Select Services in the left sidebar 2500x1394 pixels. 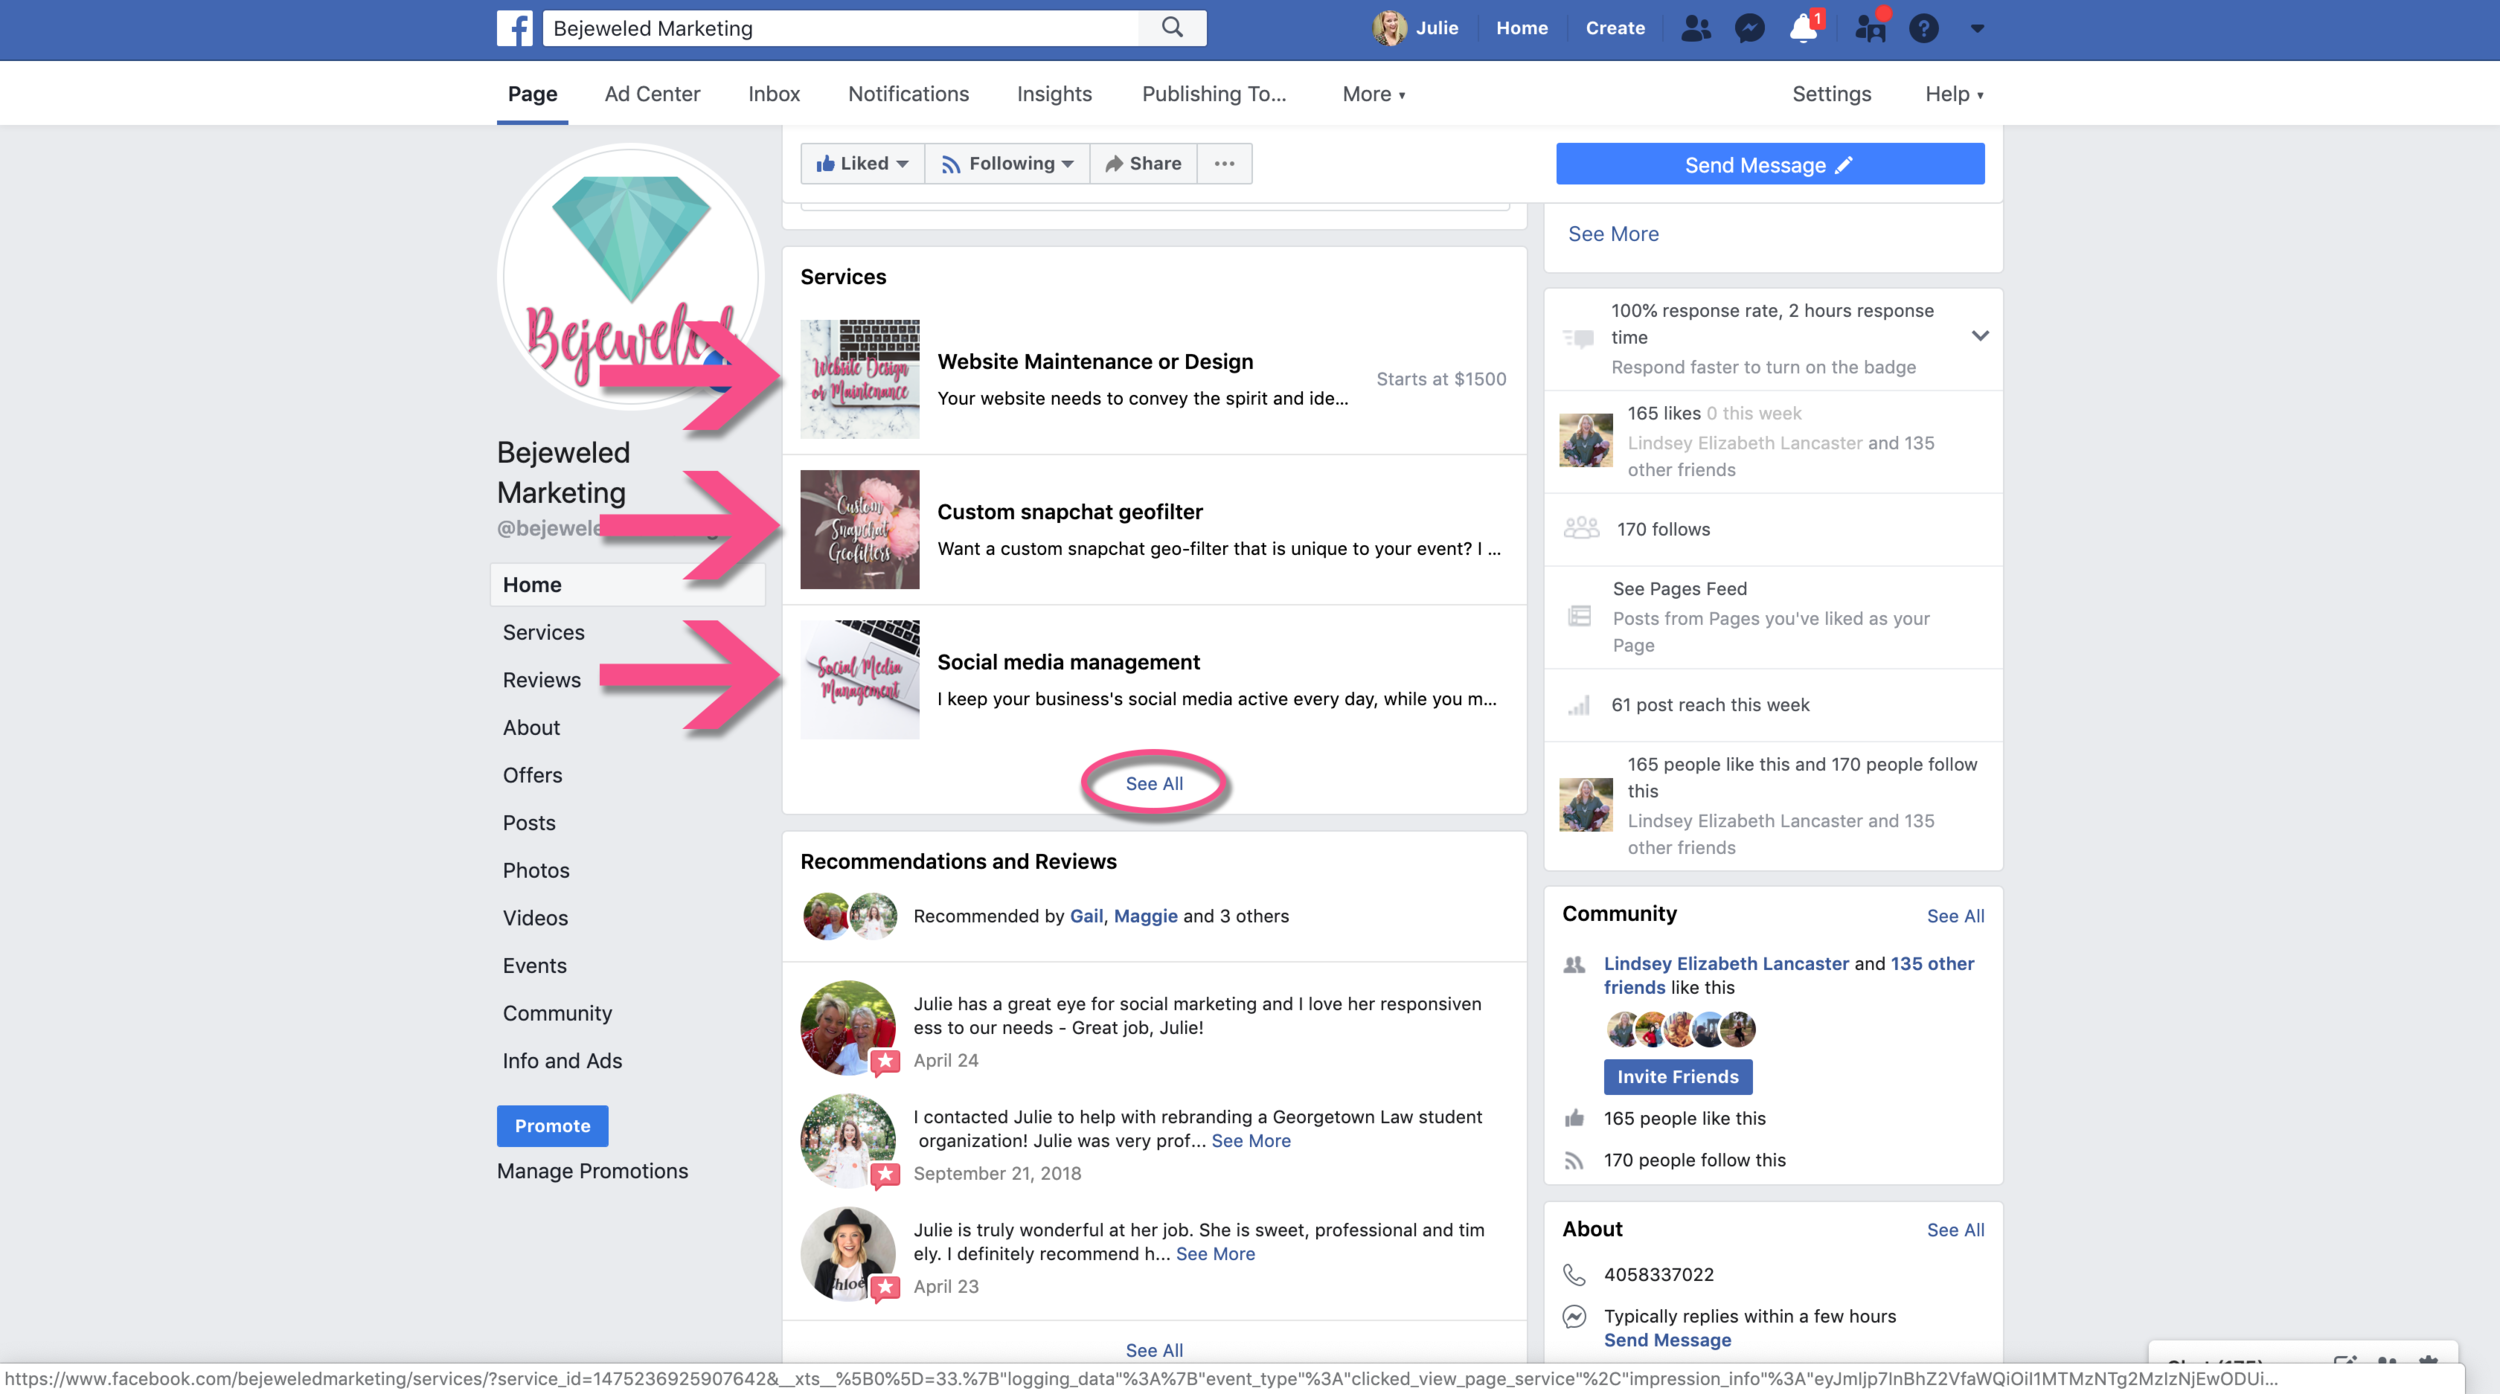coord(544,633)
